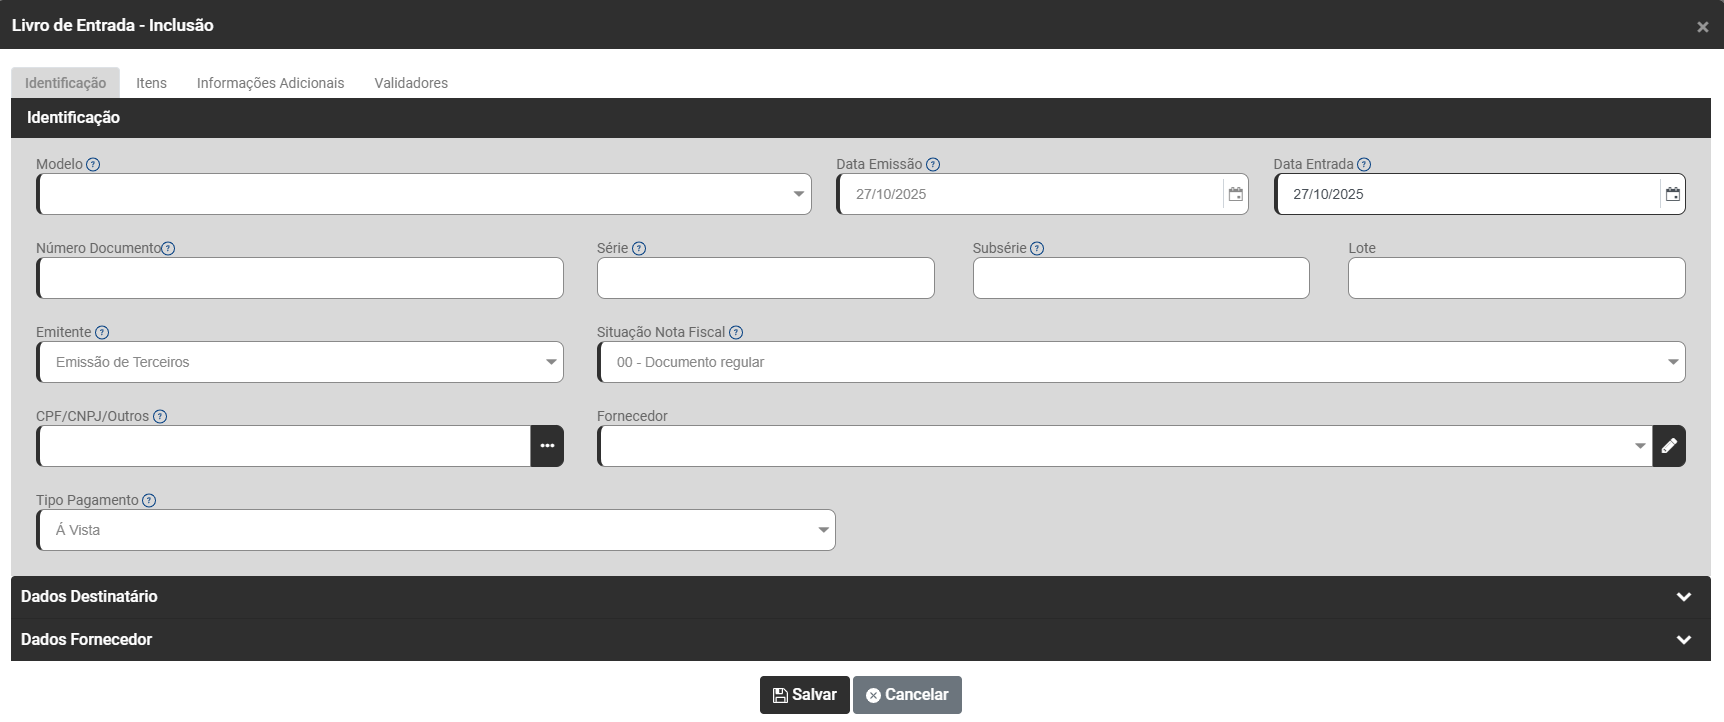The image size is (1724, 722).
Task: Open the Data Emissão calendar picker
Action: (1236, 194)
